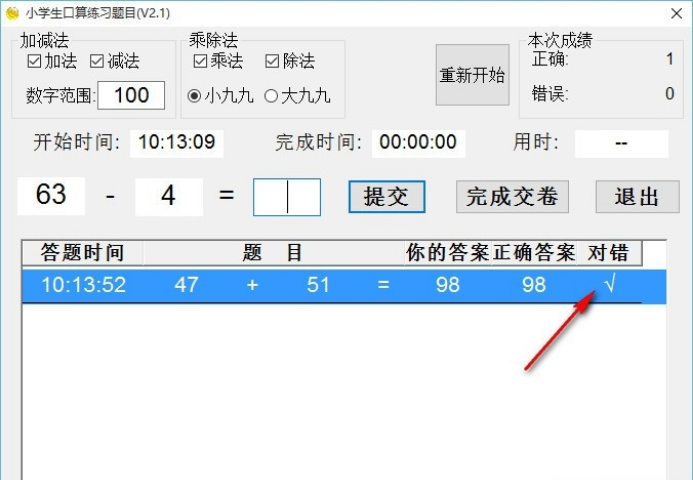Click the √ mark in result row

coord(610,283)
